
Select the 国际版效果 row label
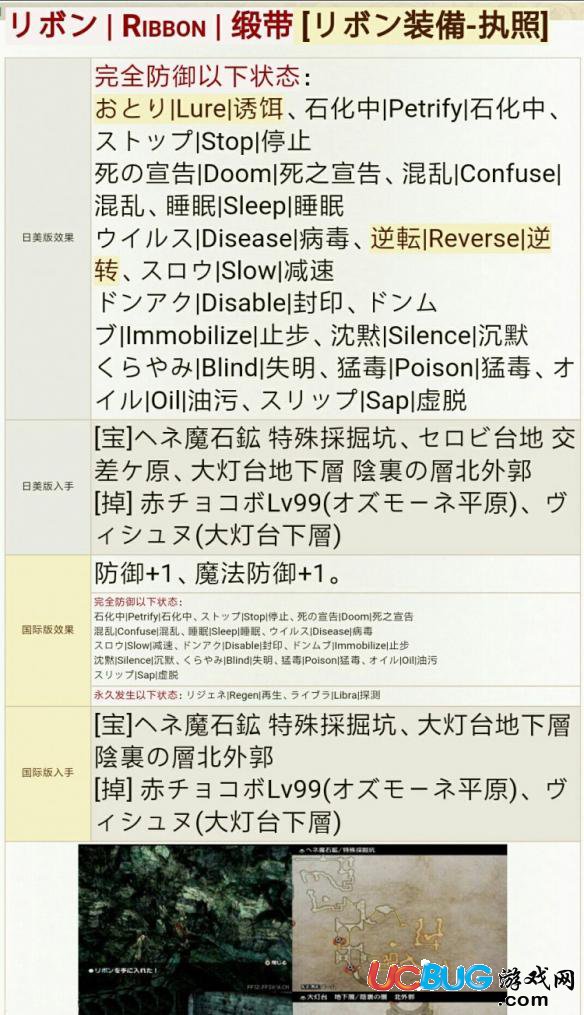tap(48, 629)
